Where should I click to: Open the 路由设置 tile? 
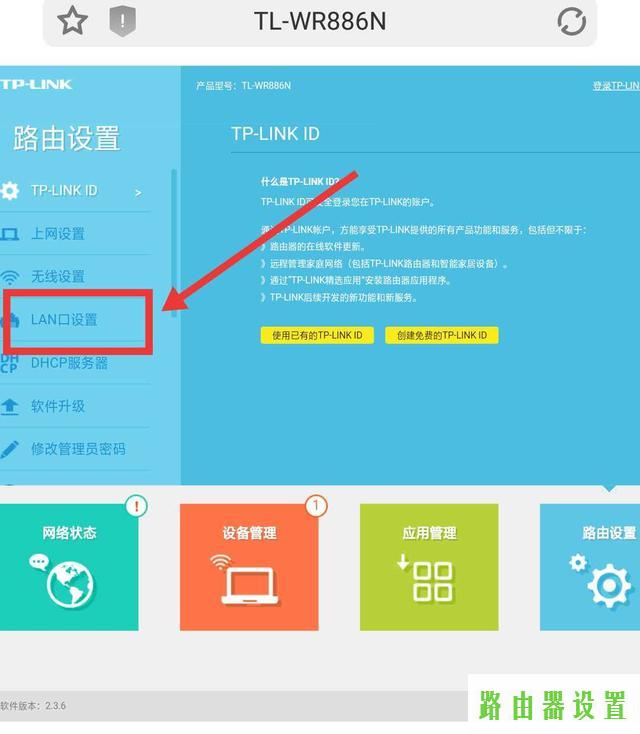coord(590,567)
